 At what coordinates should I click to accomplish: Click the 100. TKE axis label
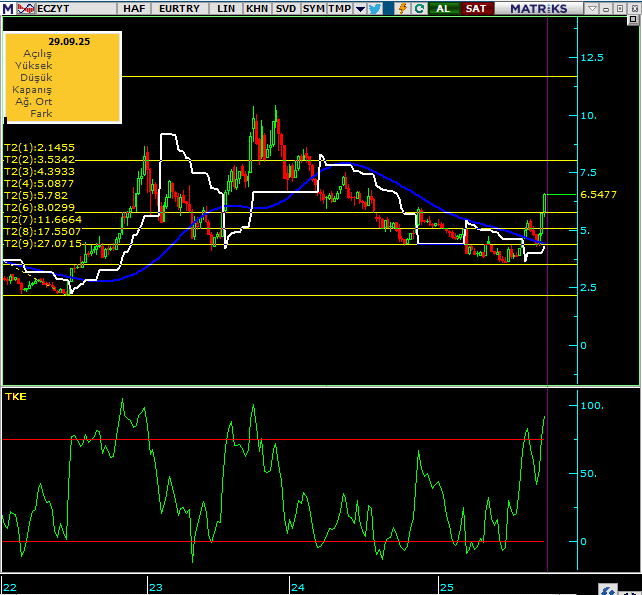click(592, 406)
